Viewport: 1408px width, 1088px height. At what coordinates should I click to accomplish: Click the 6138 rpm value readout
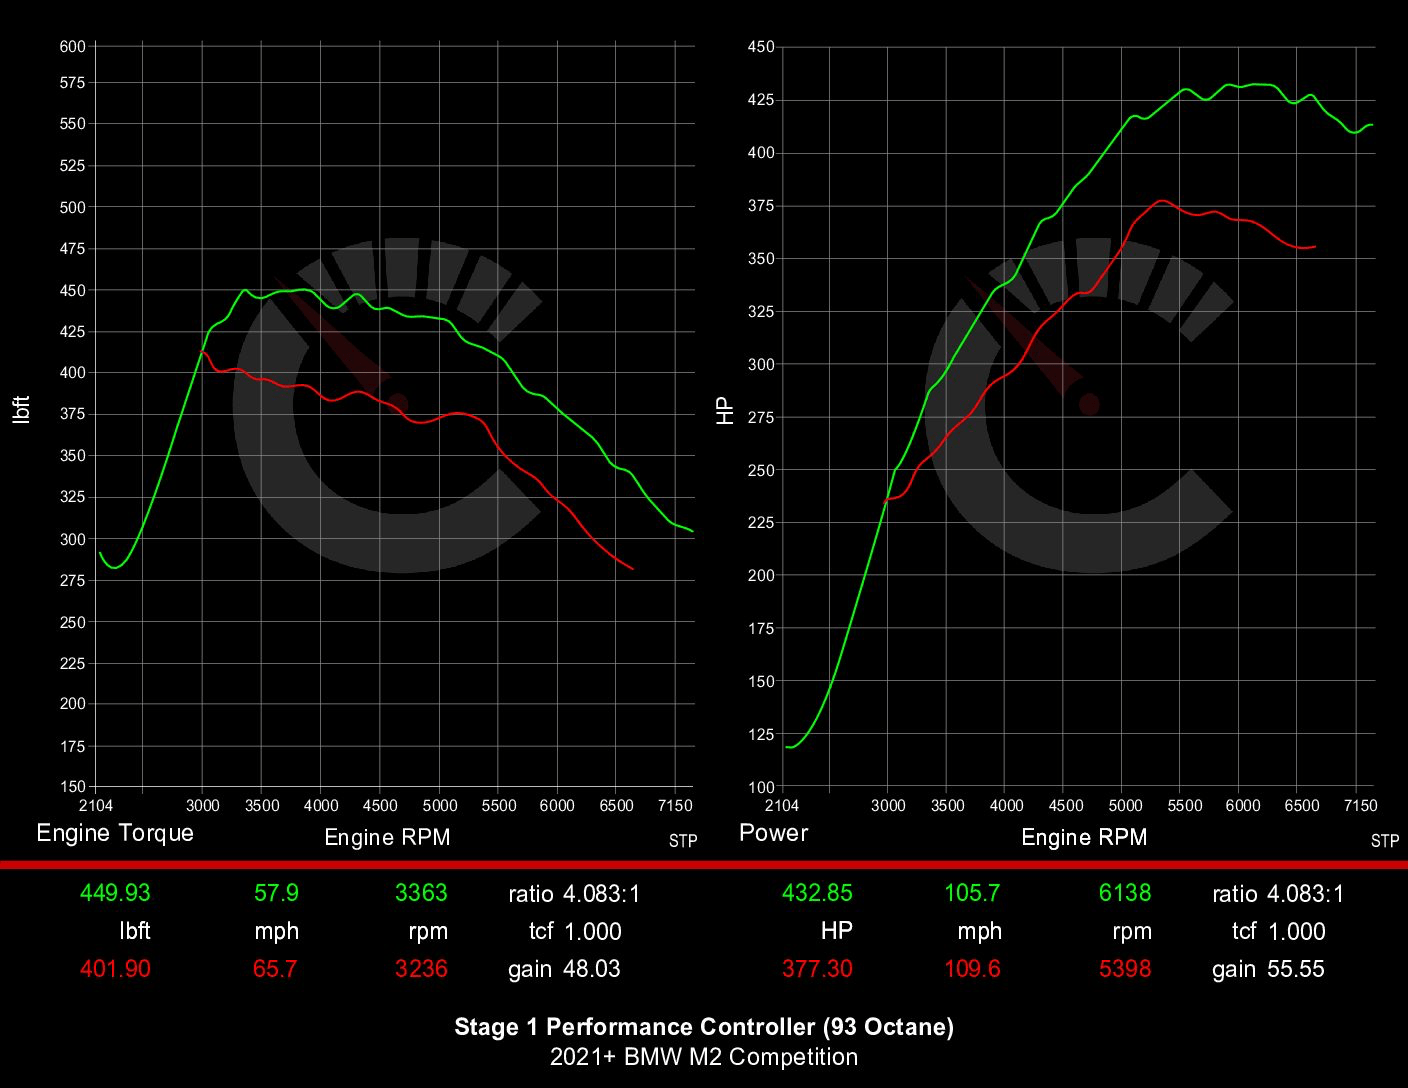point(1126,893)
